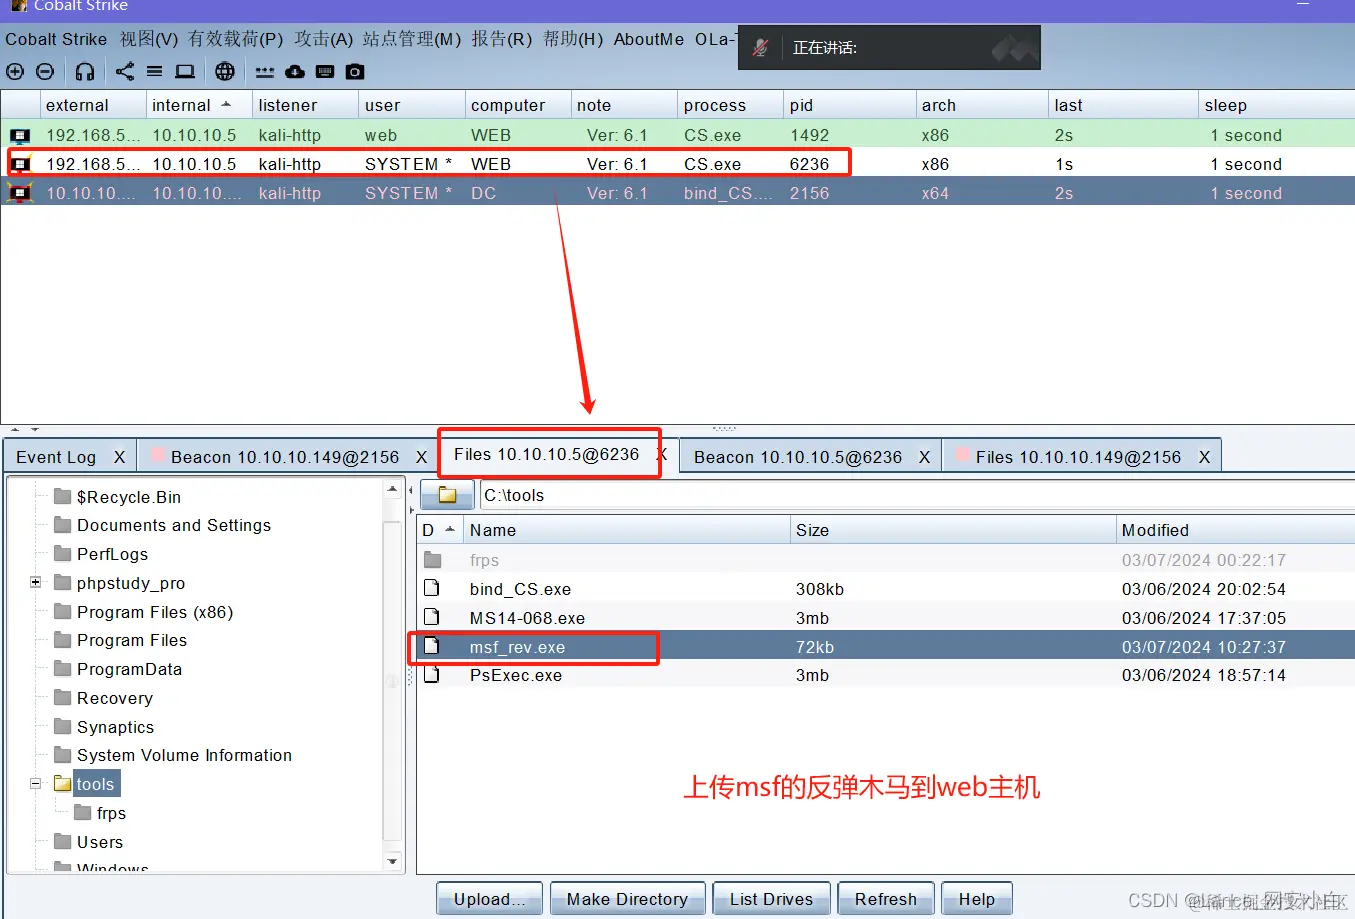This screenshot has width=1355, height=919.
Task: Expand the phpstudy_pro tree node
Action: (35, 582)
